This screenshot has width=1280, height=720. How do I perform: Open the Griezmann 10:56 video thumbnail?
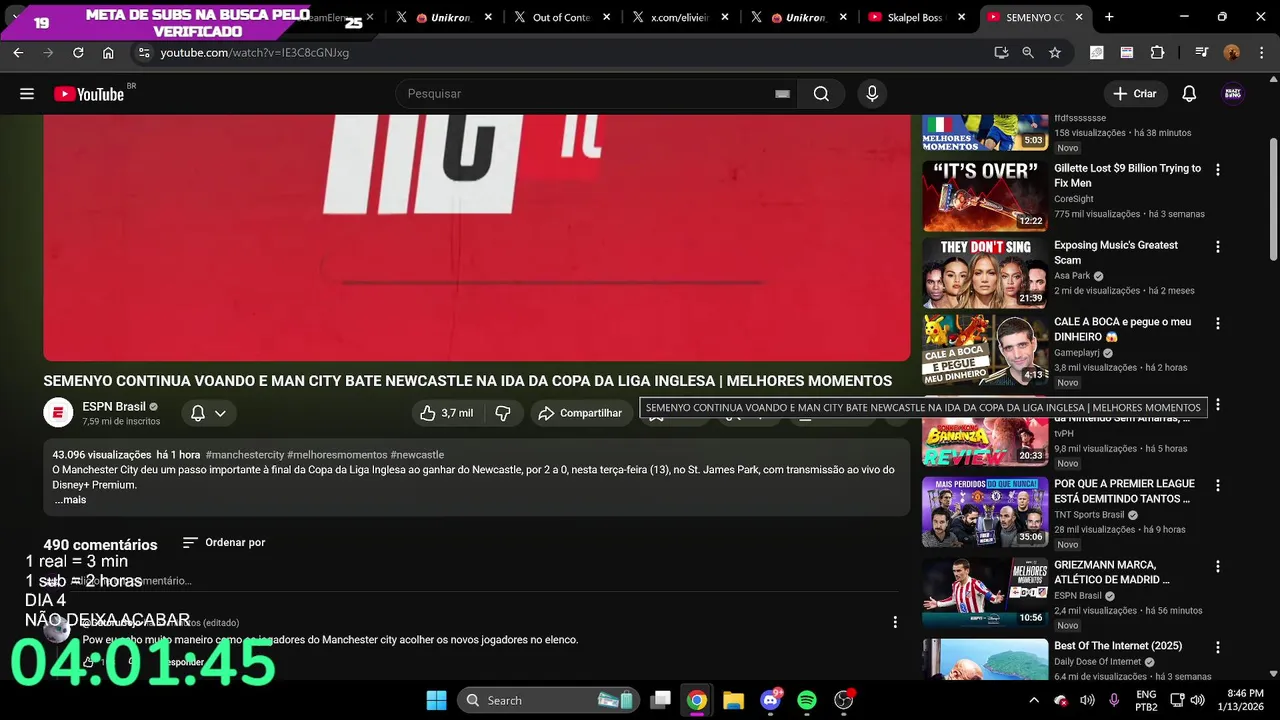(x=985, y=592)
